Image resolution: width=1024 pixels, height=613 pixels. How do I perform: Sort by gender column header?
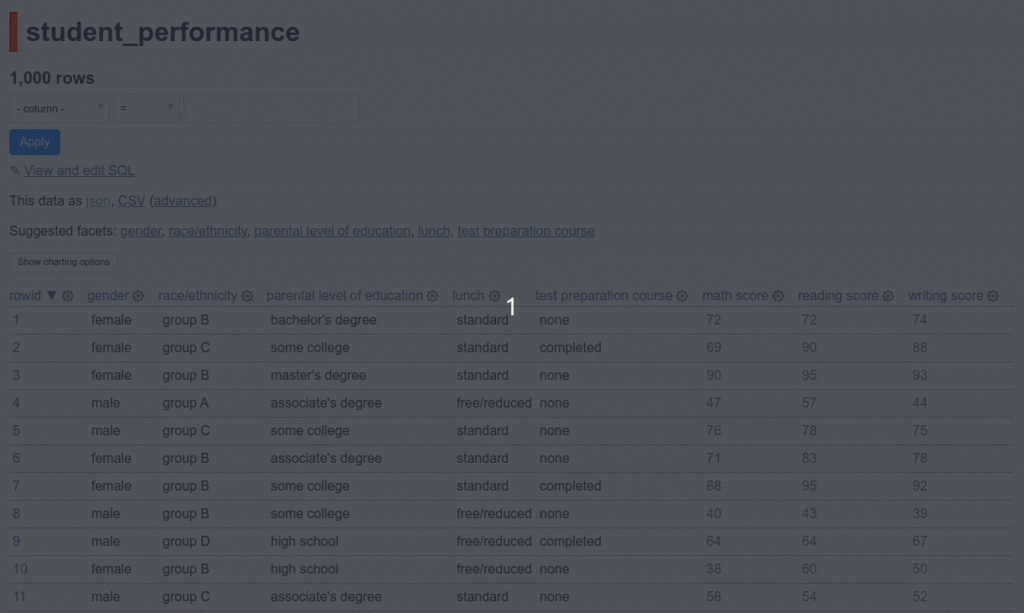pos(108,296)
